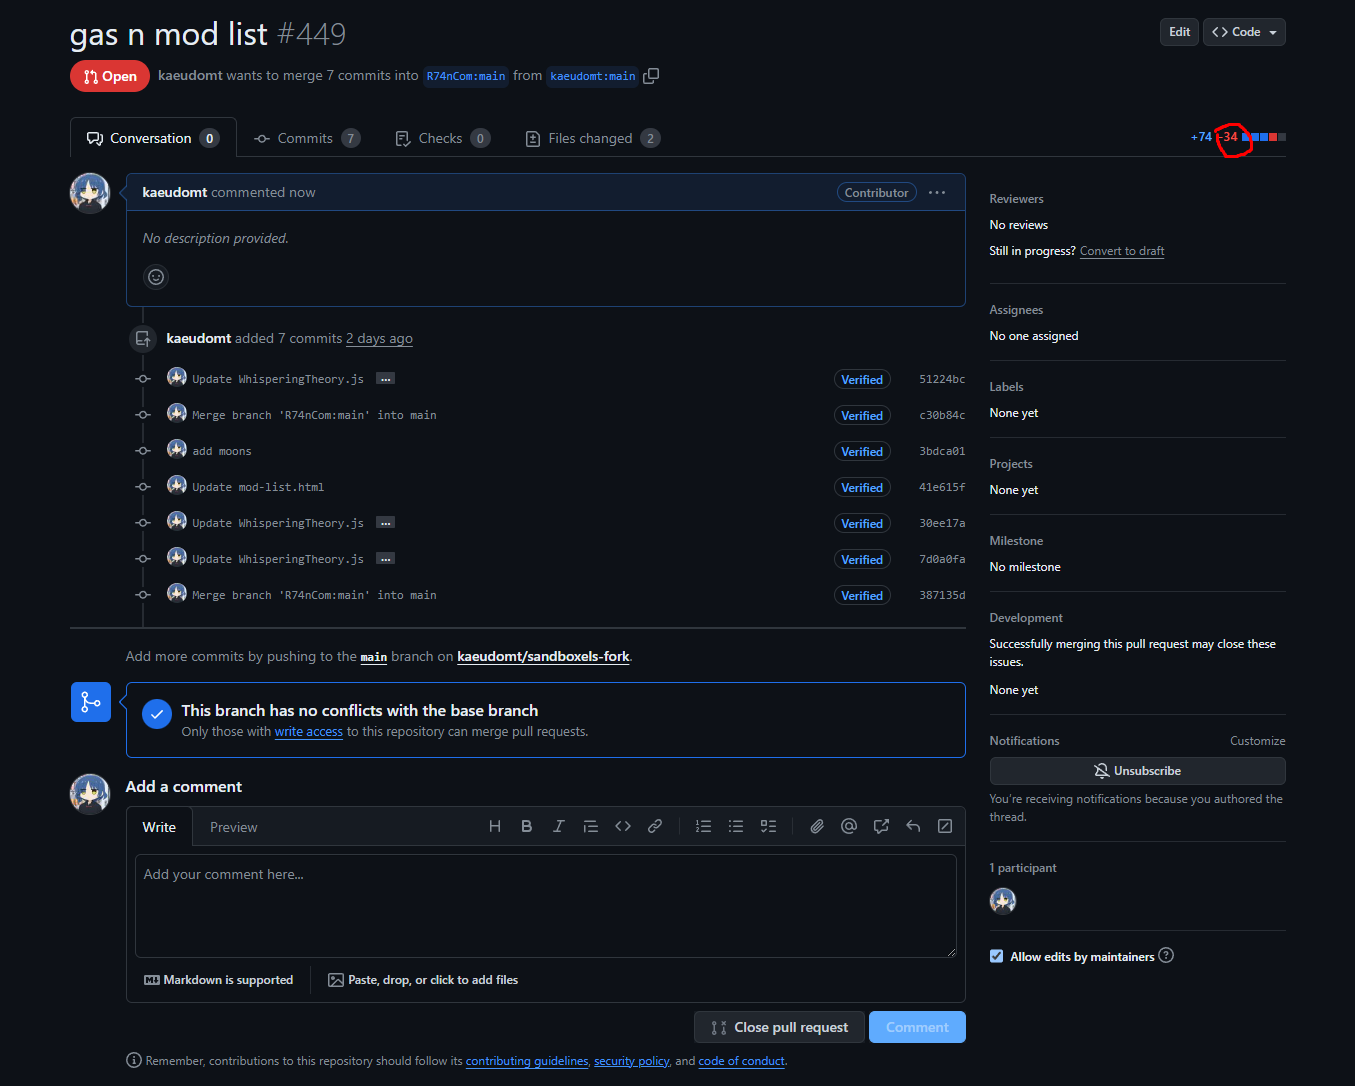Insert inline code formatting

pos(623,826)
